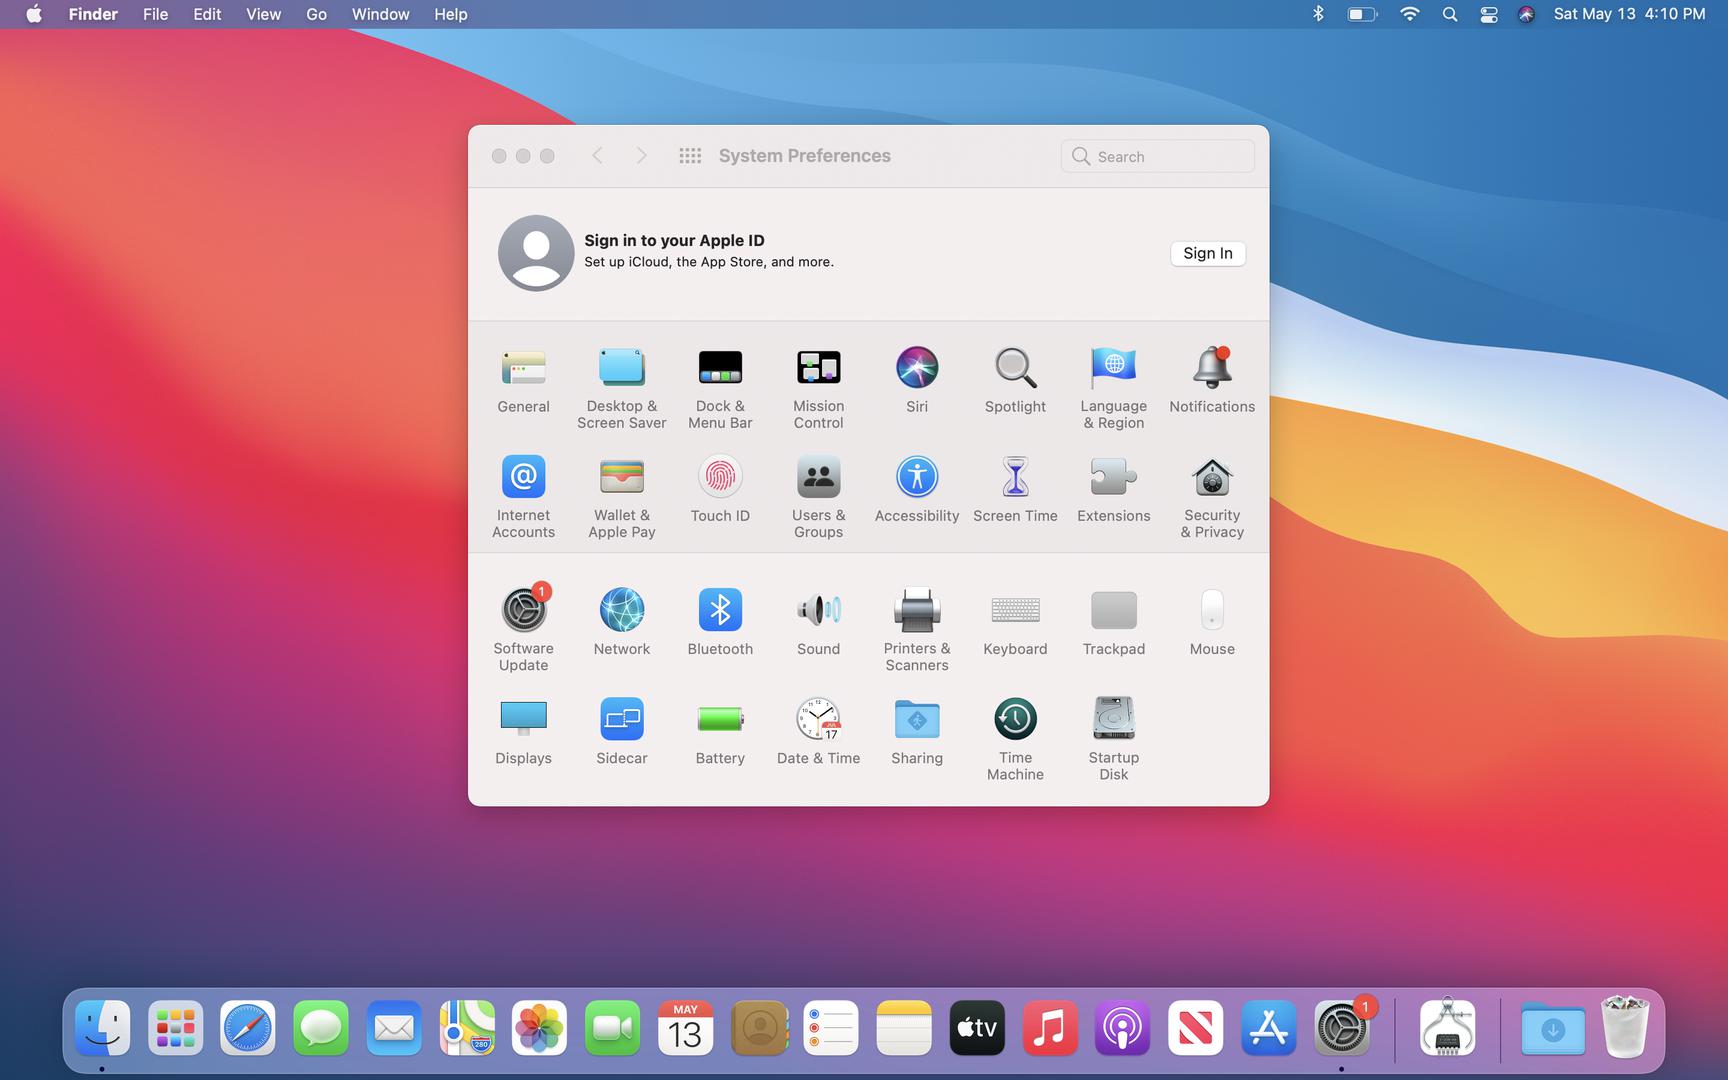The height and width of the screenshot is (1080, 1728).
Task: Open Sharing preferences
Action: (917, 731)
